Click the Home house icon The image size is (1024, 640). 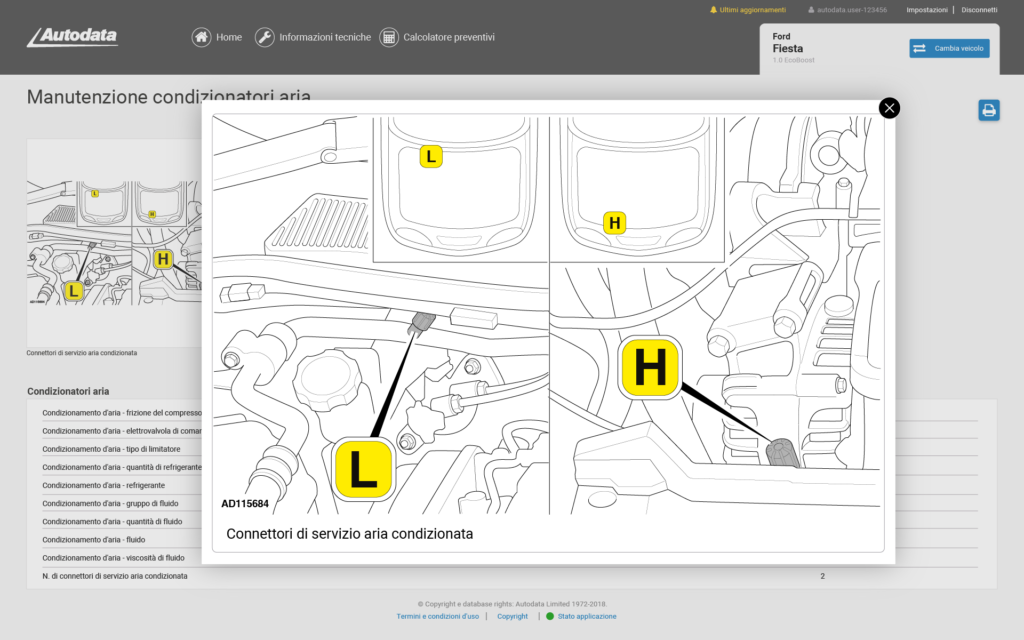click(201, 37)
